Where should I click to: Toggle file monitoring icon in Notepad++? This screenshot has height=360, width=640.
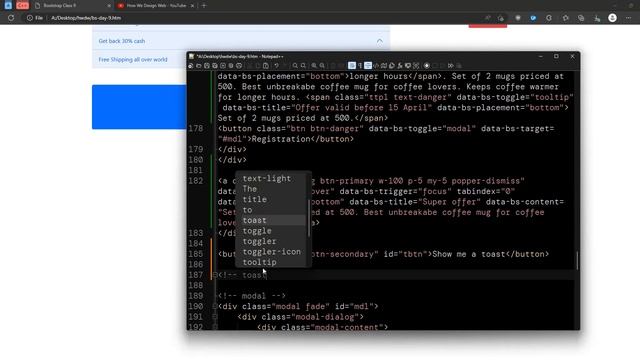(416, 66)
